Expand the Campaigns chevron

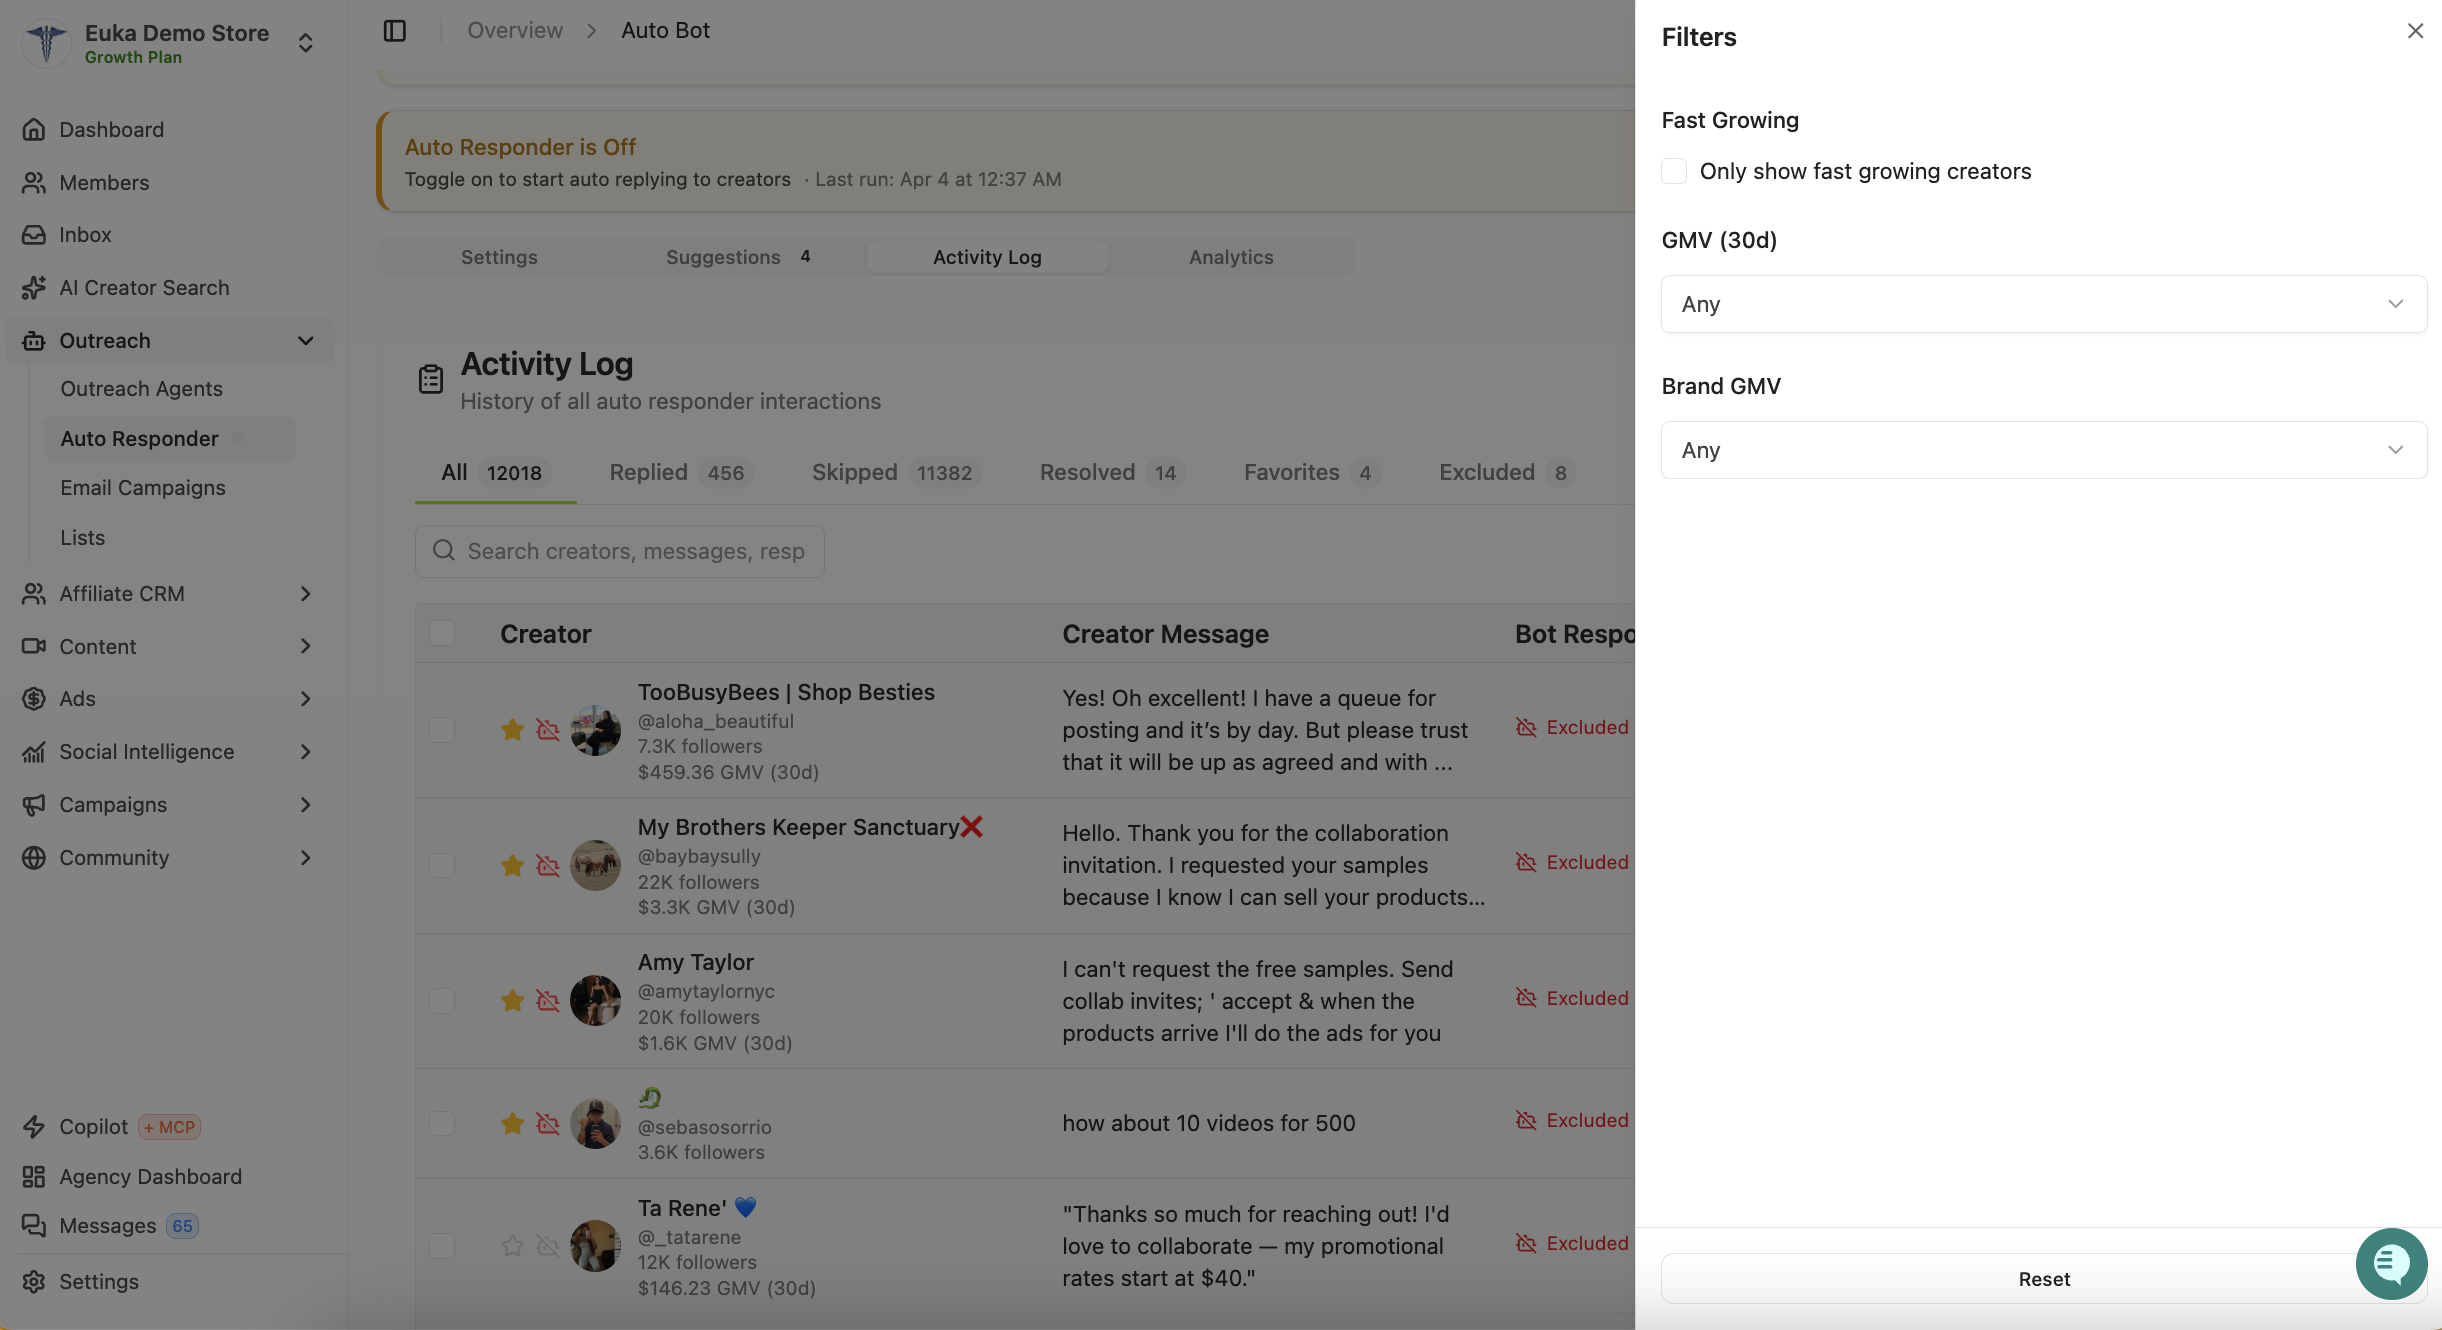306,805
